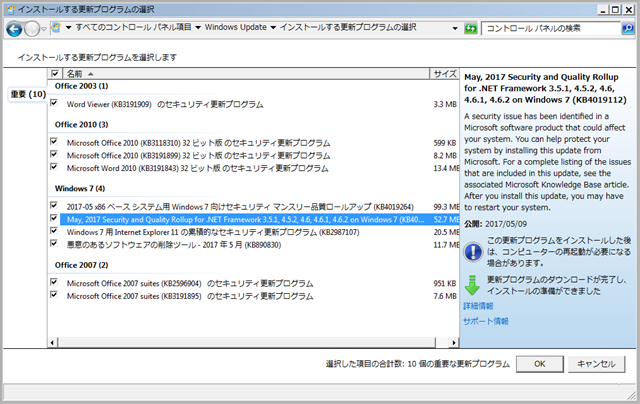Uncheck Office 2007 suites (KB3191895) checkbox

[x=53, y=294]
